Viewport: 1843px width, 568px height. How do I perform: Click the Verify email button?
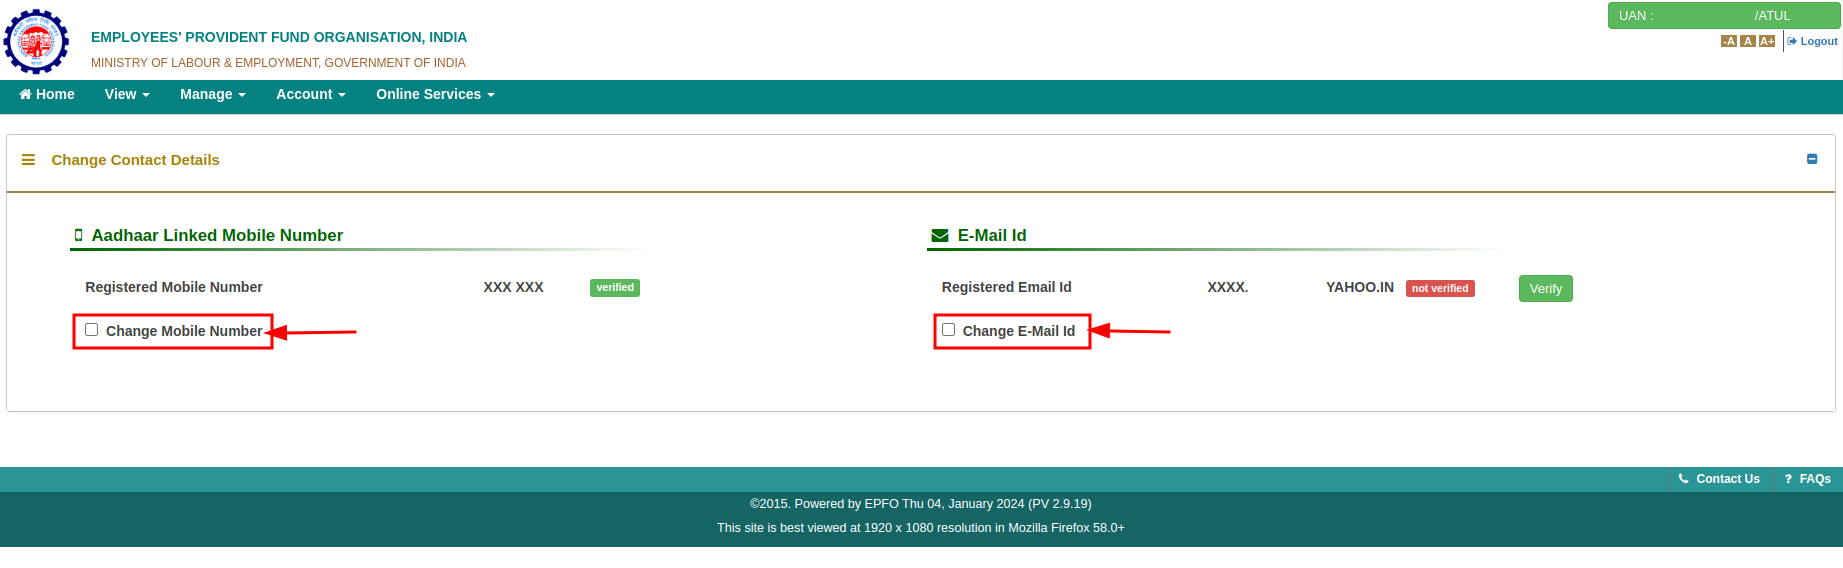click(1546, 288)
